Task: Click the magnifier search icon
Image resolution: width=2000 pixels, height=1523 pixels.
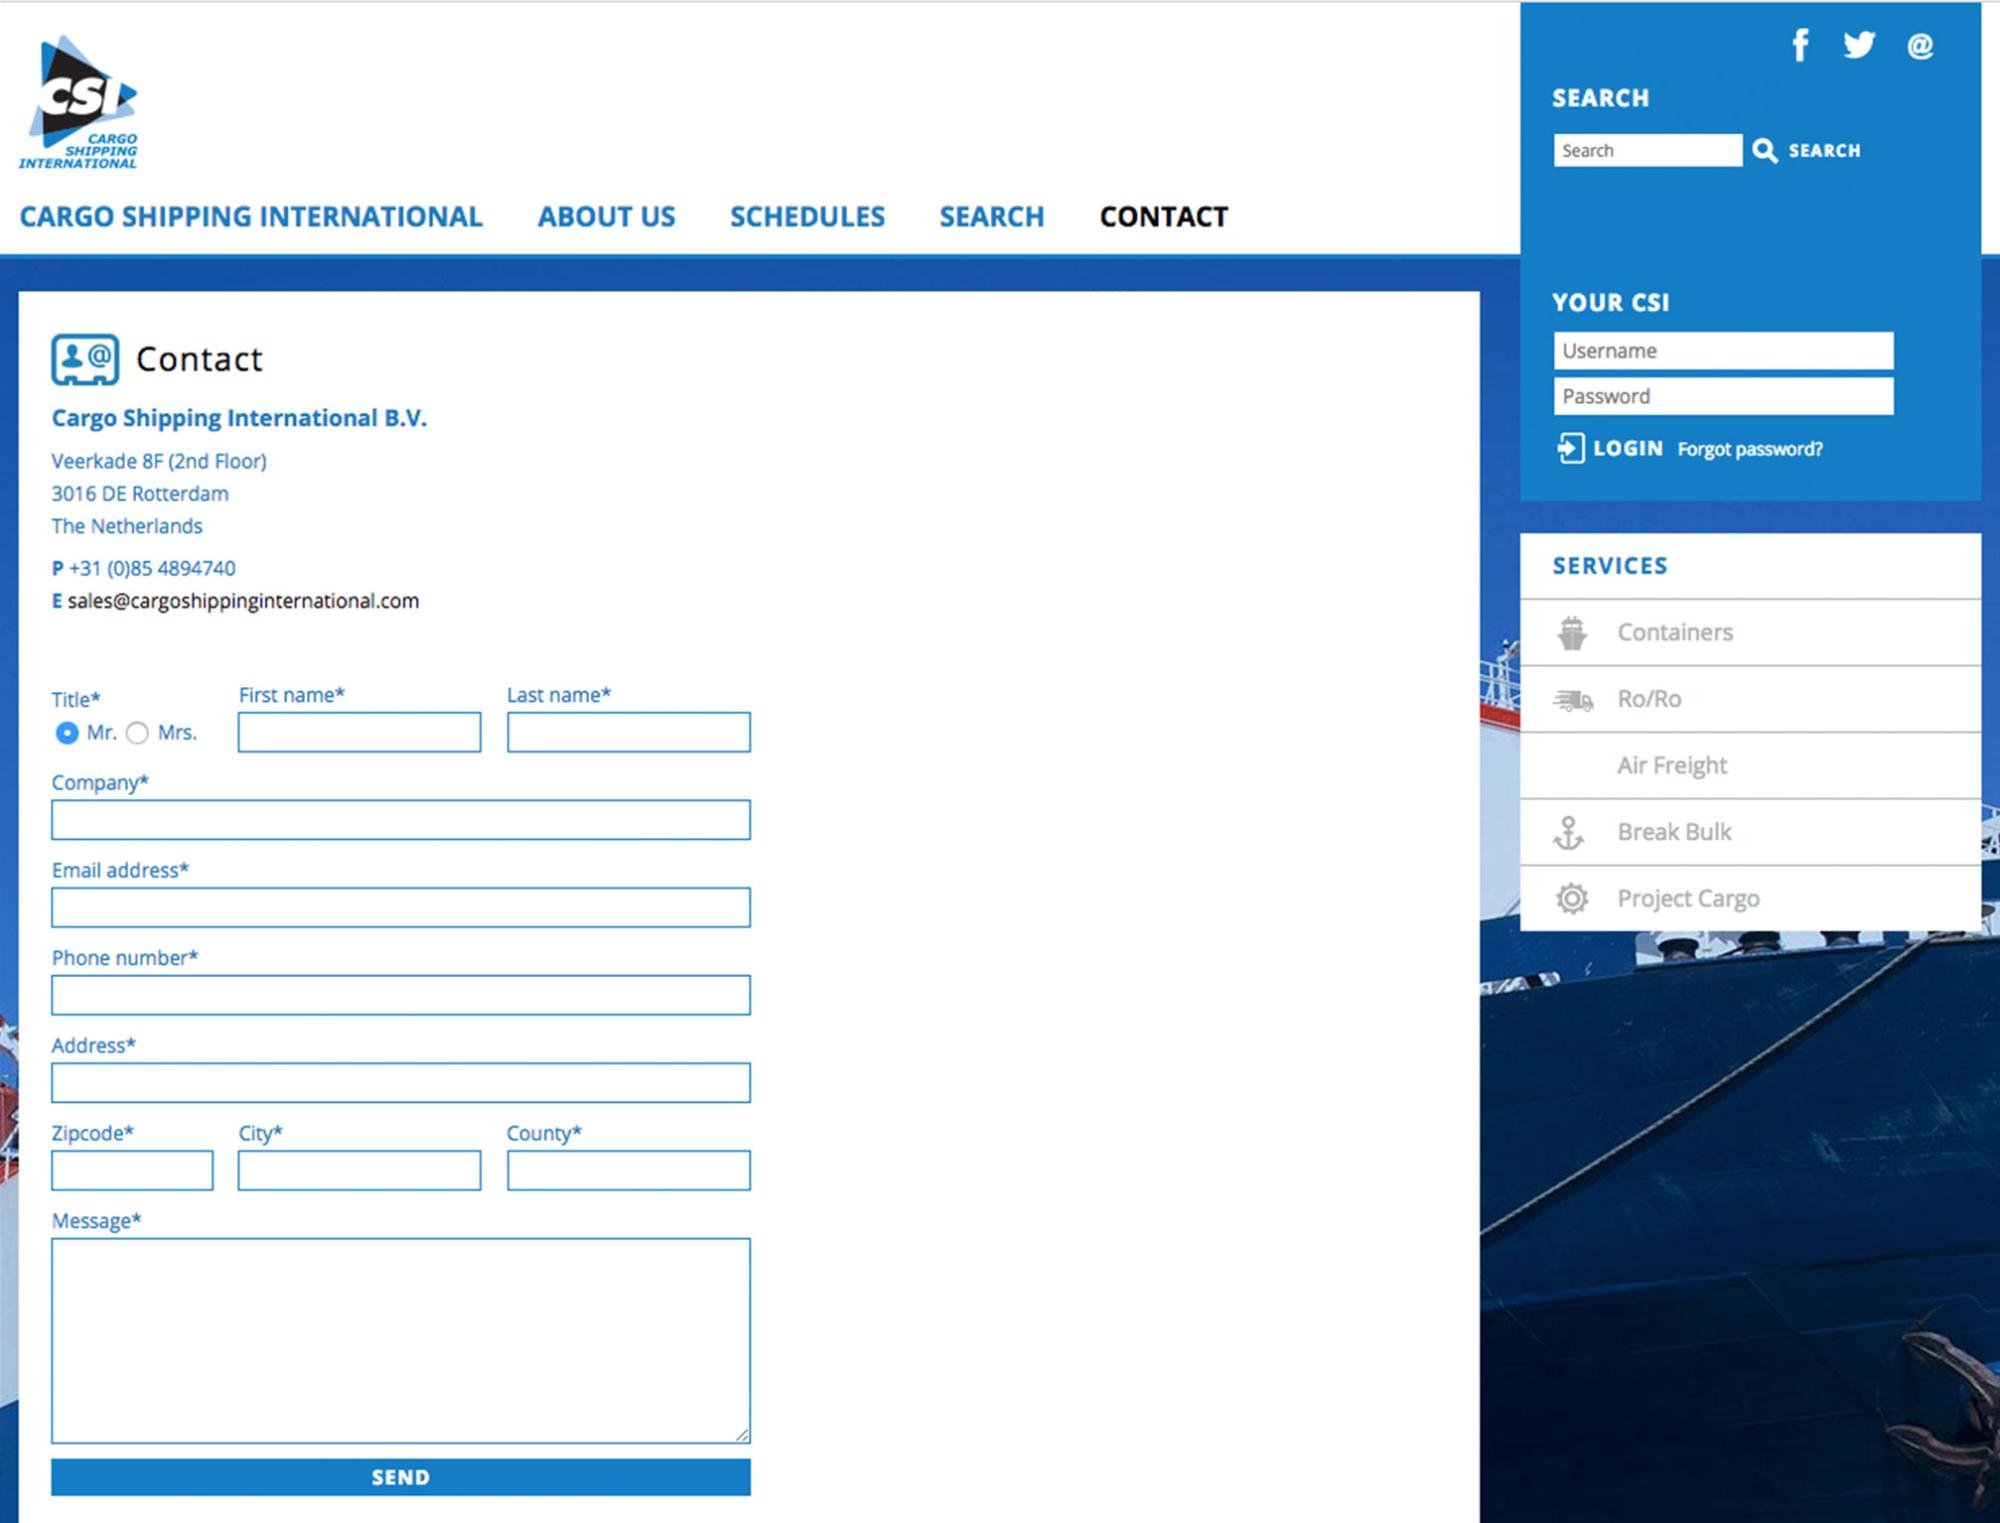Action: 1765,151
